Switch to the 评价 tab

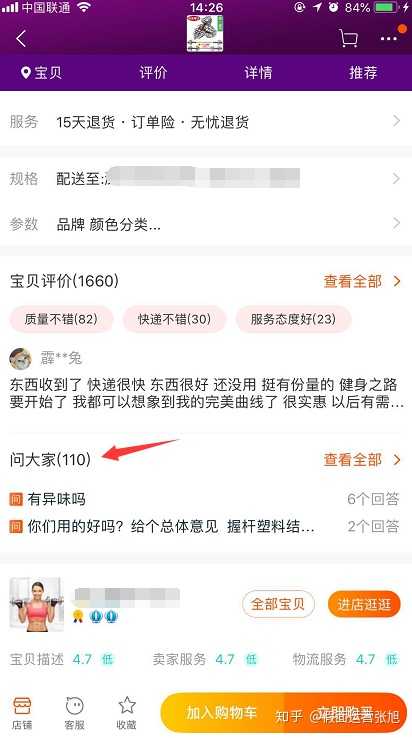pyautogui.click(x=153, y=72)
